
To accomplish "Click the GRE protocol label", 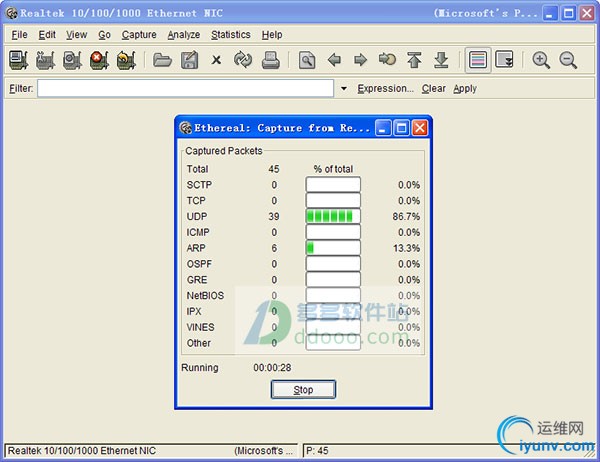I will pyautogui.click(x=197, y=280).
